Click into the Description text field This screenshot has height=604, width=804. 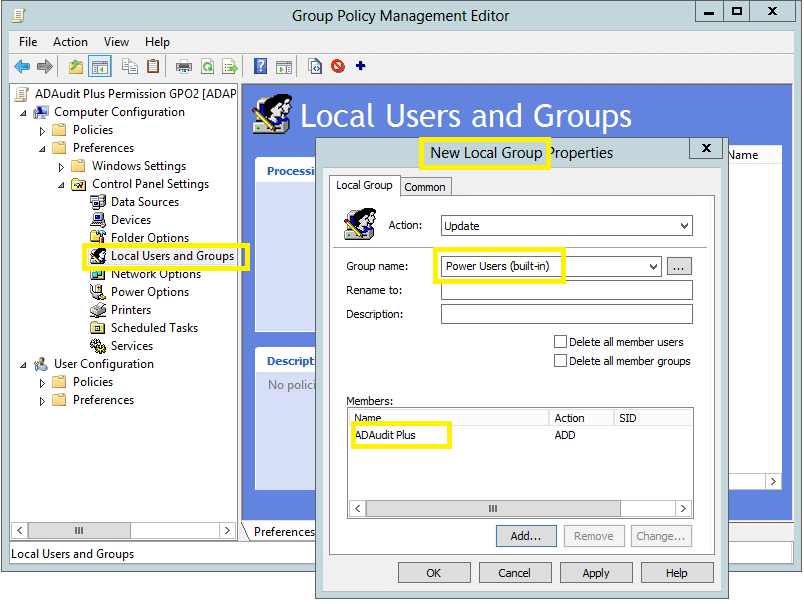point(566,315)
